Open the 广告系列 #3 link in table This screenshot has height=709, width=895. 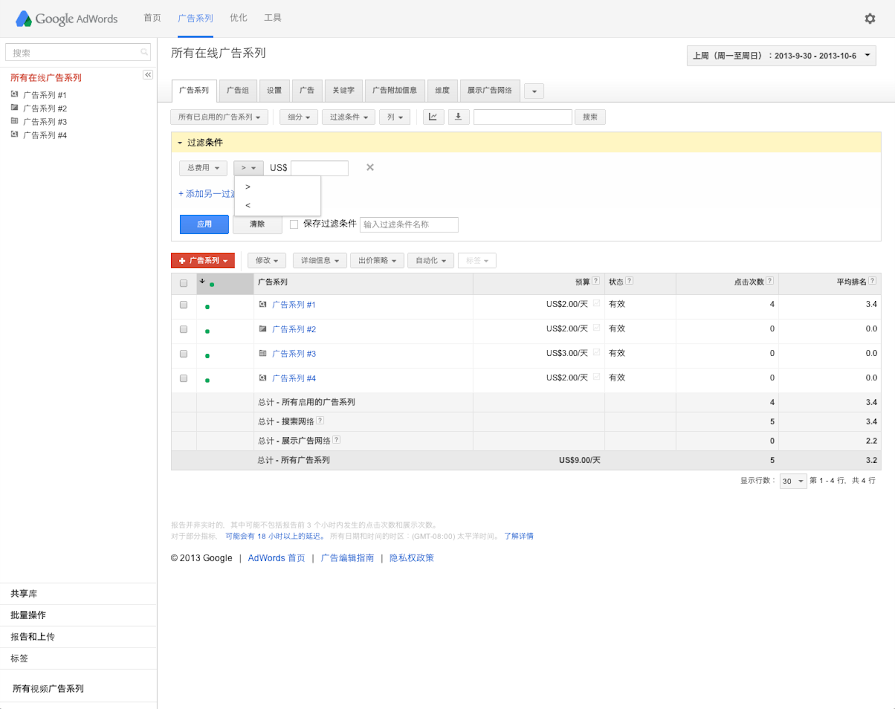[x=294, y=354]
